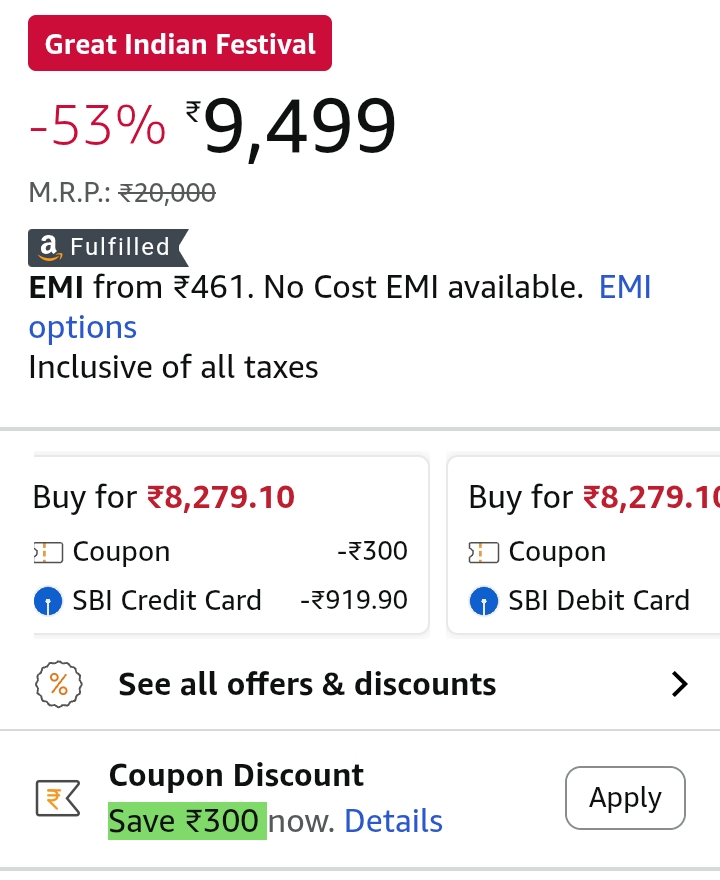Open See all offers & discounts
720x880 pixels.
click(307, 684)
